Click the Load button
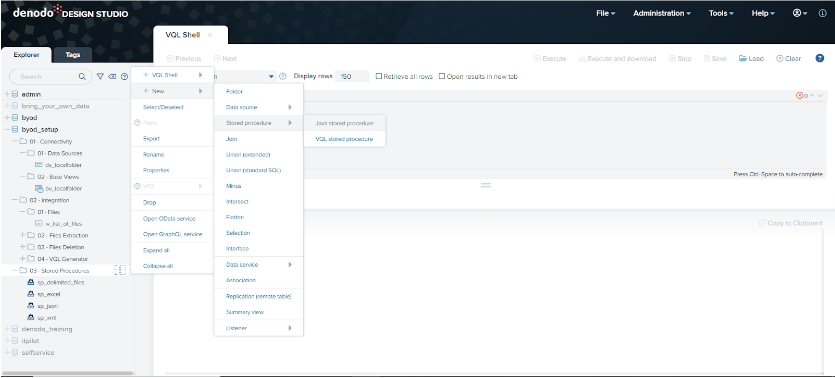Viewport: 835px width, 378px height. coord(751,59)
